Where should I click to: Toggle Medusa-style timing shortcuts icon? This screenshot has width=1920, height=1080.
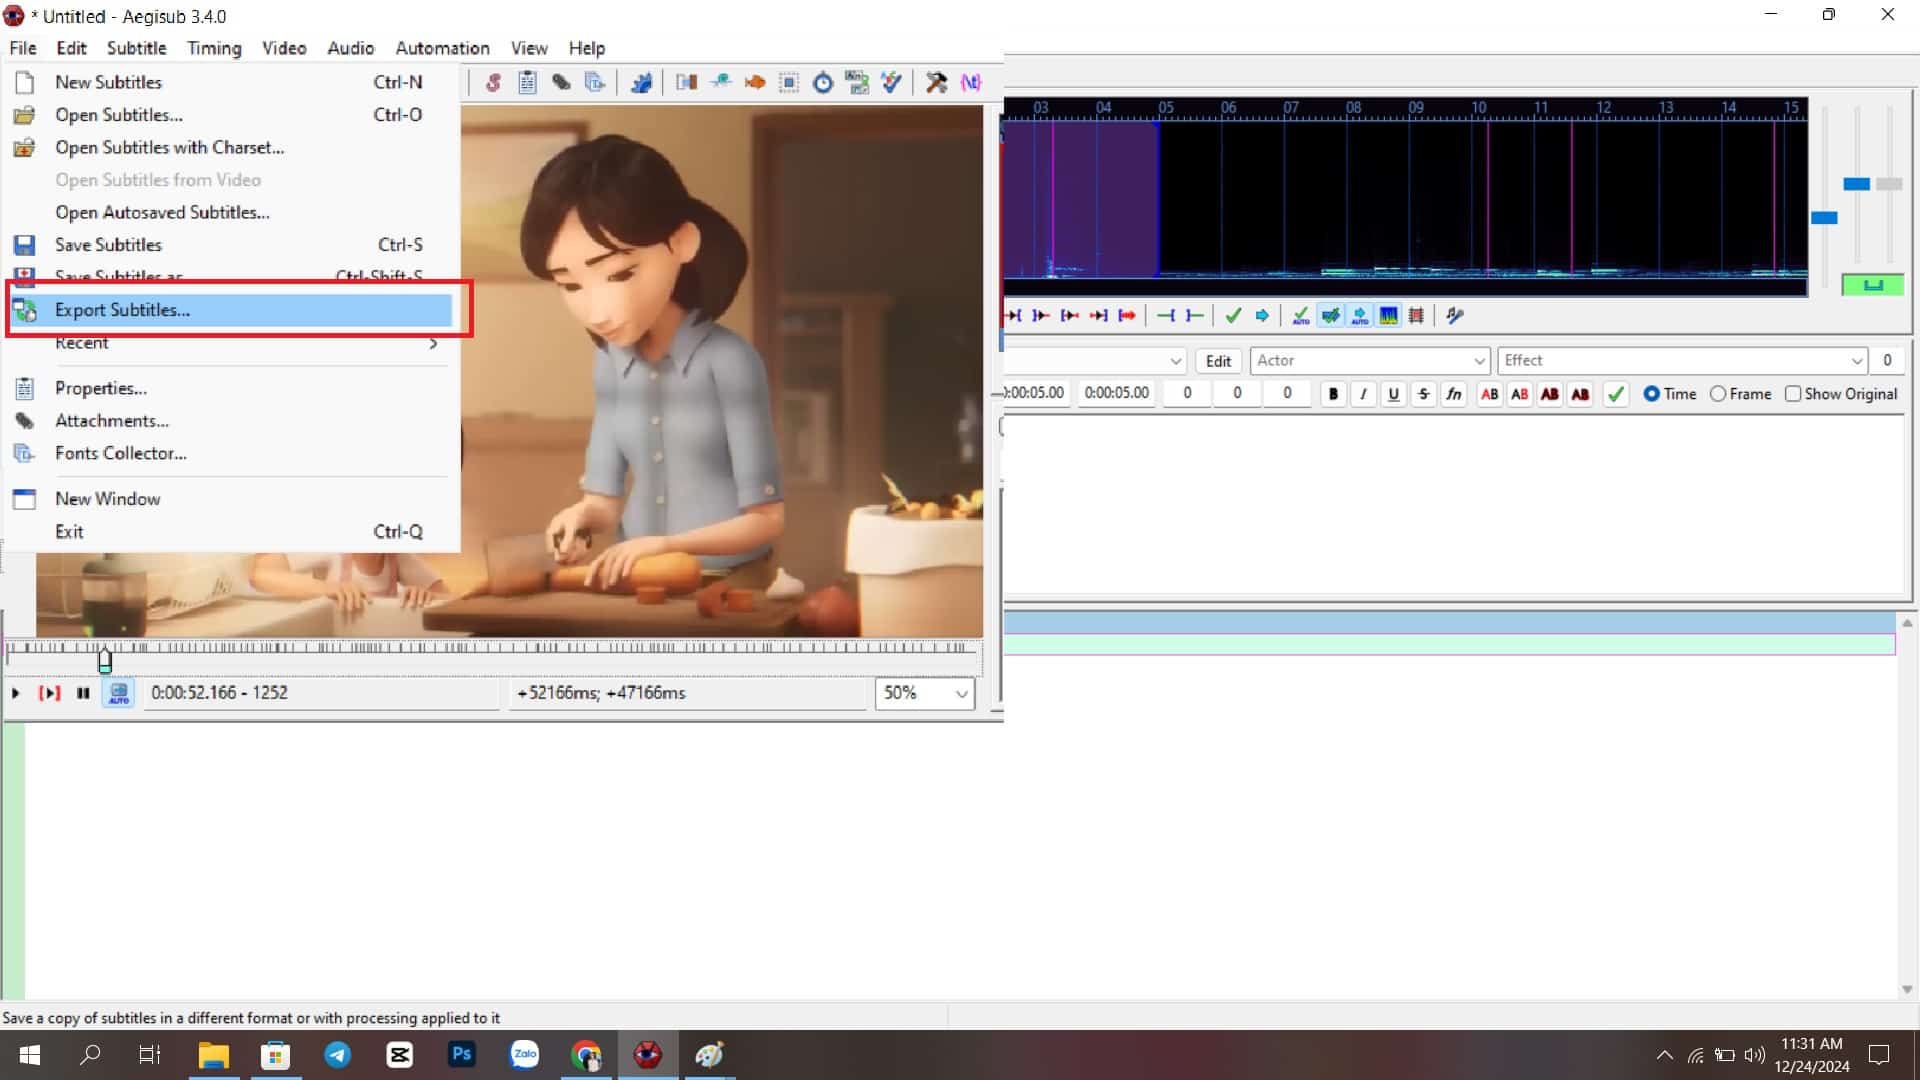coord(1417,316)
